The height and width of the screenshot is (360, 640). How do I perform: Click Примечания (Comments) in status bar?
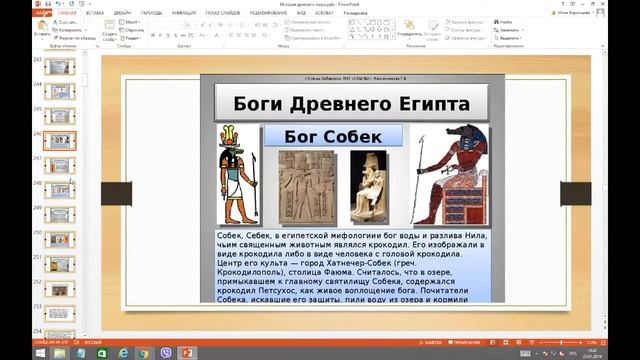464,342
